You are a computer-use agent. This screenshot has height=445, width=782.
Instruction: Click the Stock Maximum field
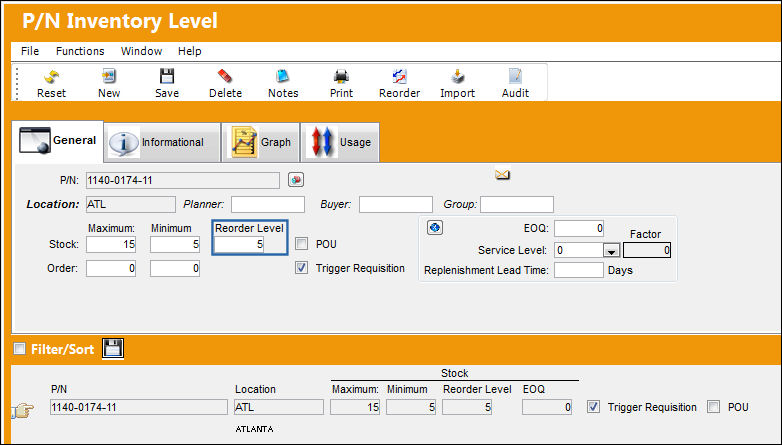point(111,244)
